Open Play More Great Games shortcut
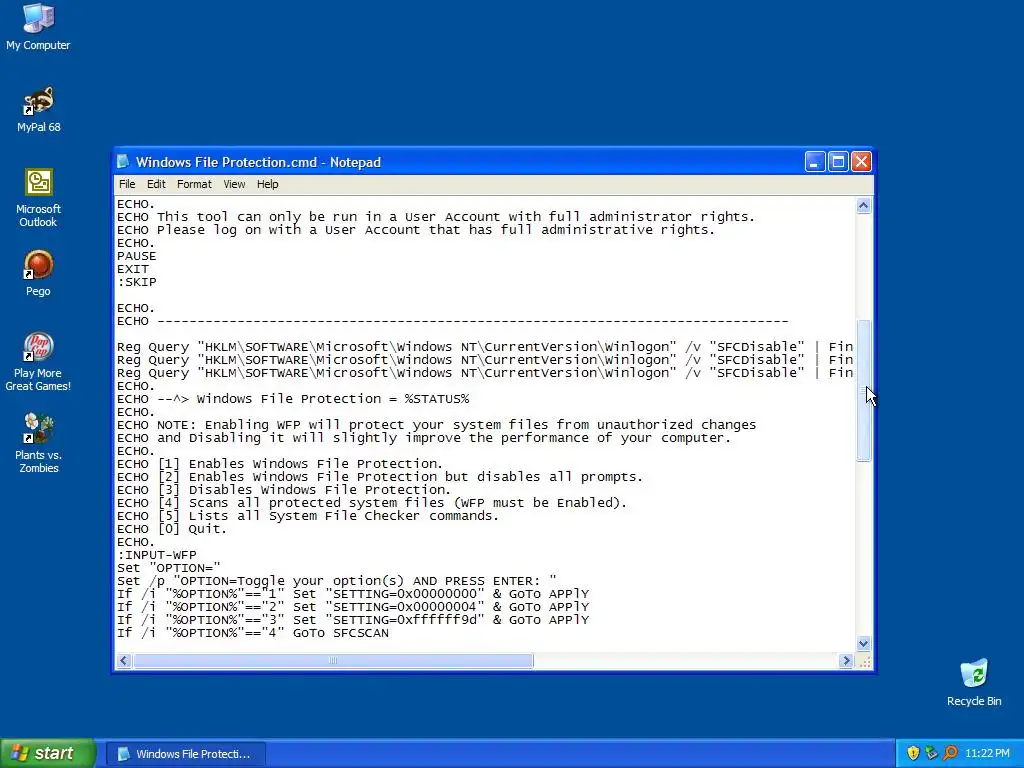 click(38, 361)
